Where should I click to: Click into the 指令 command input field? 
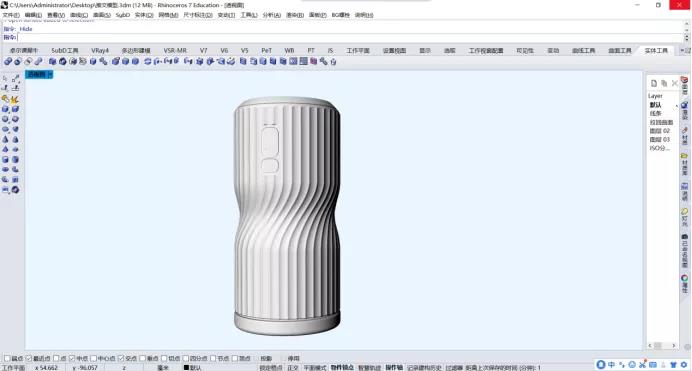[350, 37]
